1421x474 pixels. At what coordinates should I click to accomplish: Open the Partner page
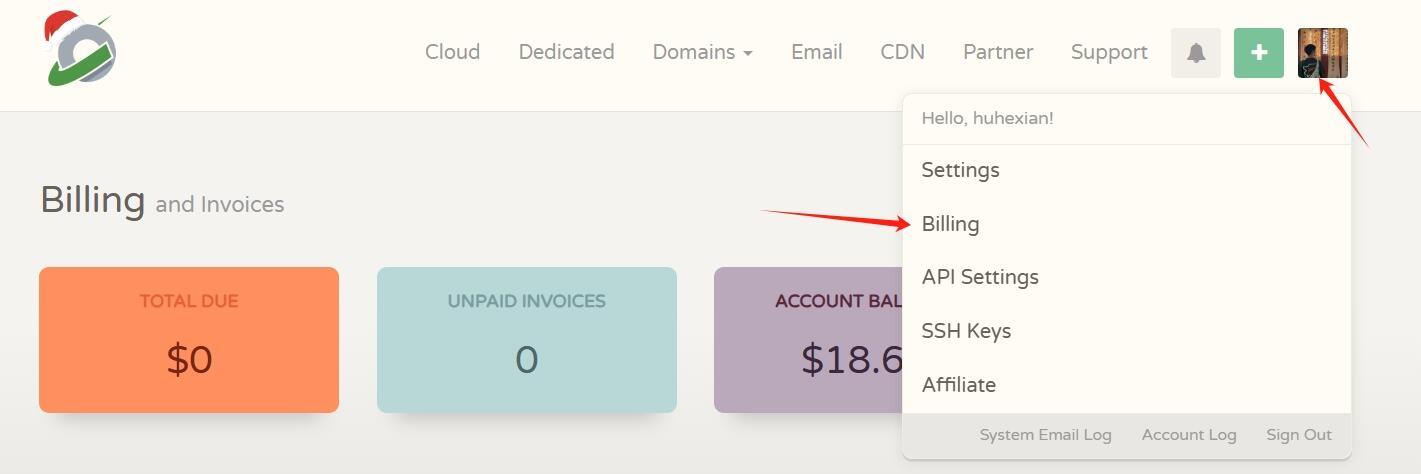(998, 52)
